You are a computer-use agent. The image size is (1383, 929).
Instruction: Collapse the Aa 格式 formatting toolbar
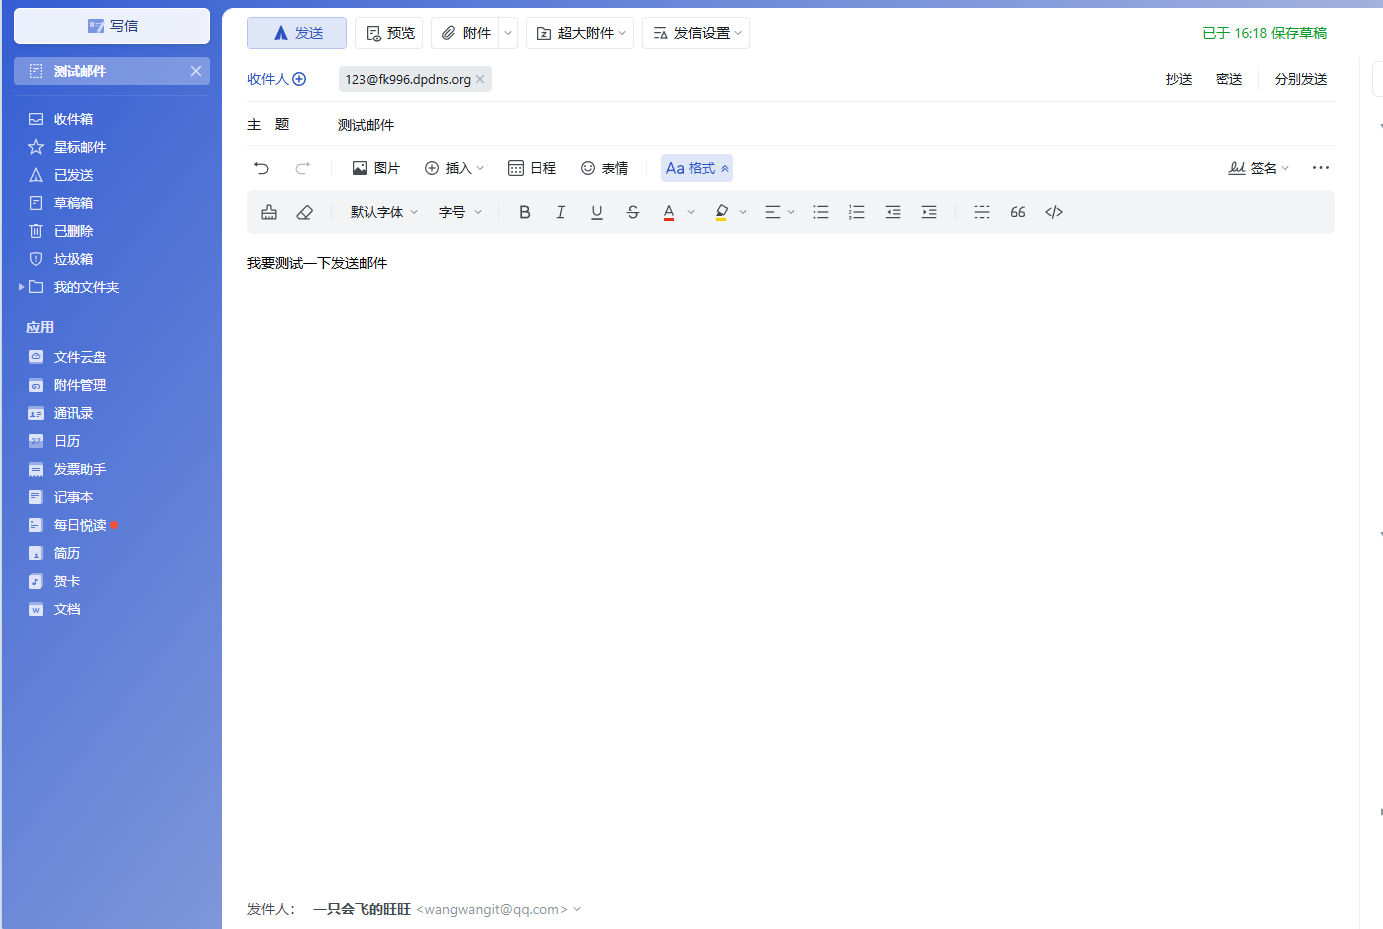(697, 168)
